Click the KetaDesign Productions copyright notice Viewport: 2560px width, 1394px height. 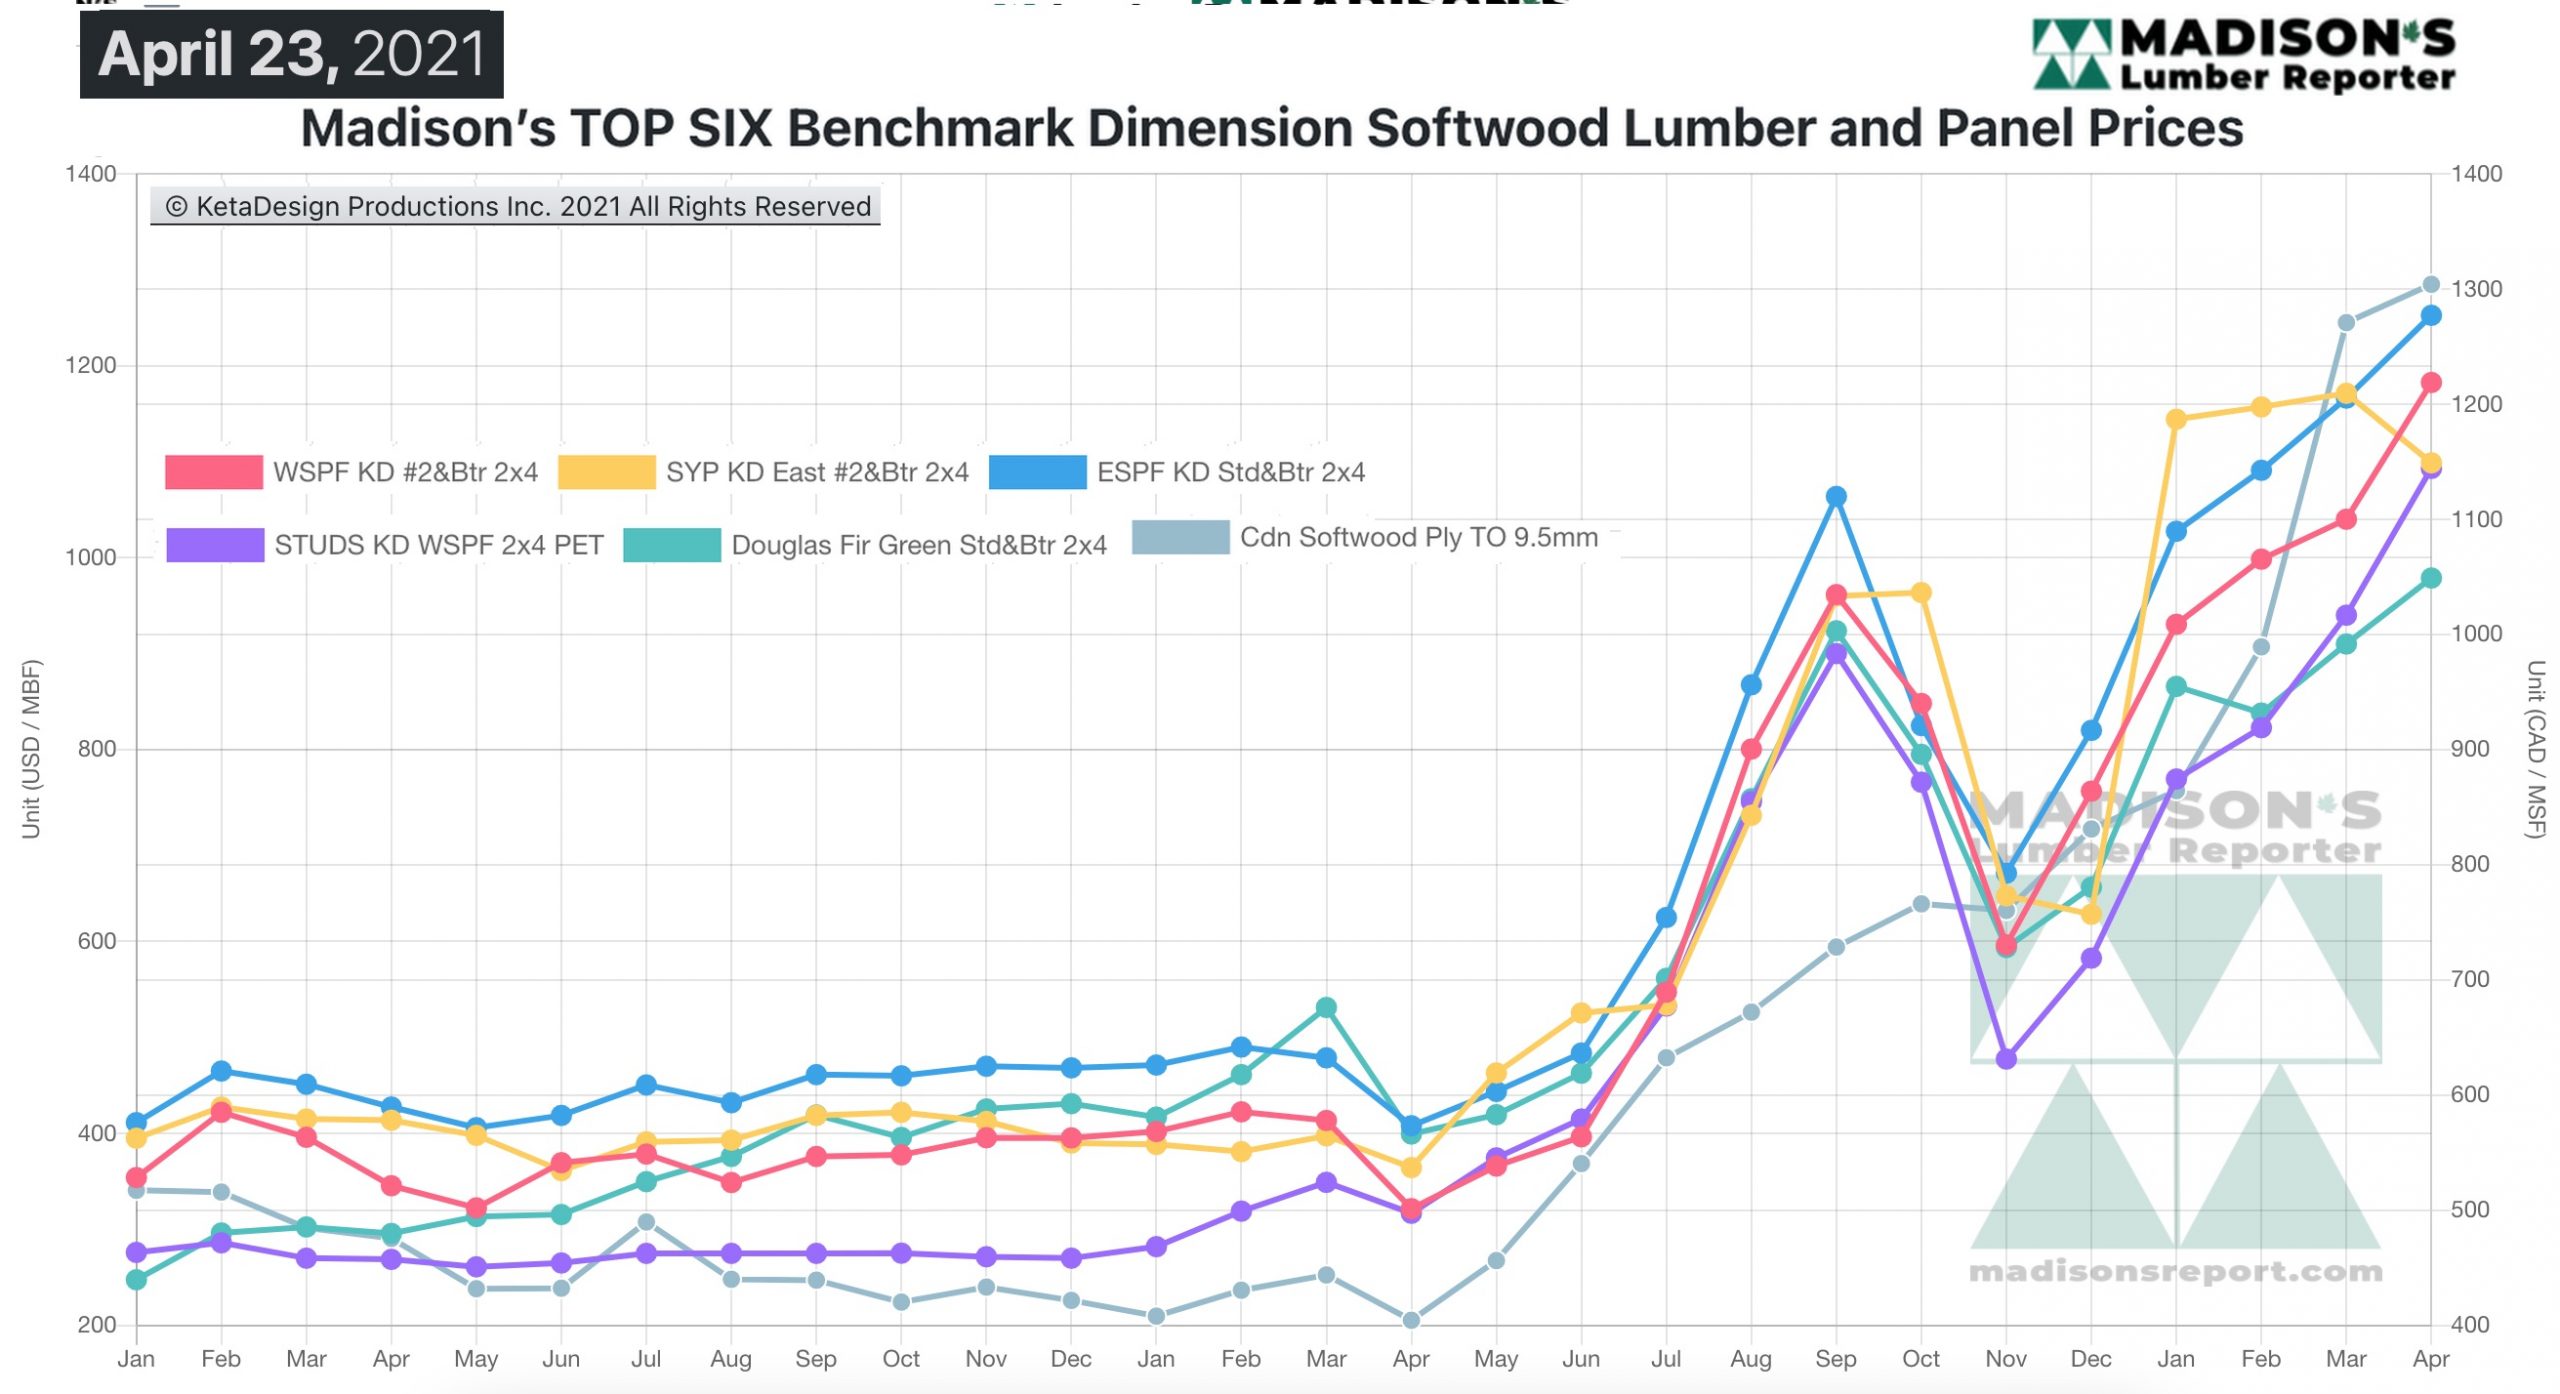pyautogui.click(x=516, y=206)
